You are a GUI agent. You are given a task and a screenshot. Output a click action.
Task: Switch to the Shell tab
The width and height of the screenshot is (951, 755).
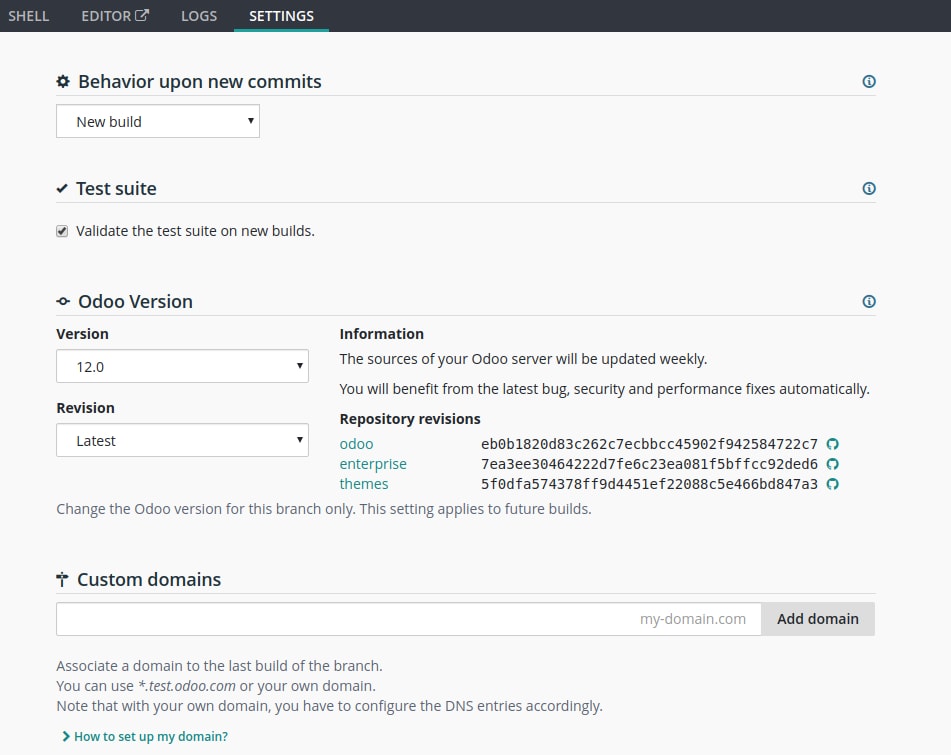pos(29,16)
